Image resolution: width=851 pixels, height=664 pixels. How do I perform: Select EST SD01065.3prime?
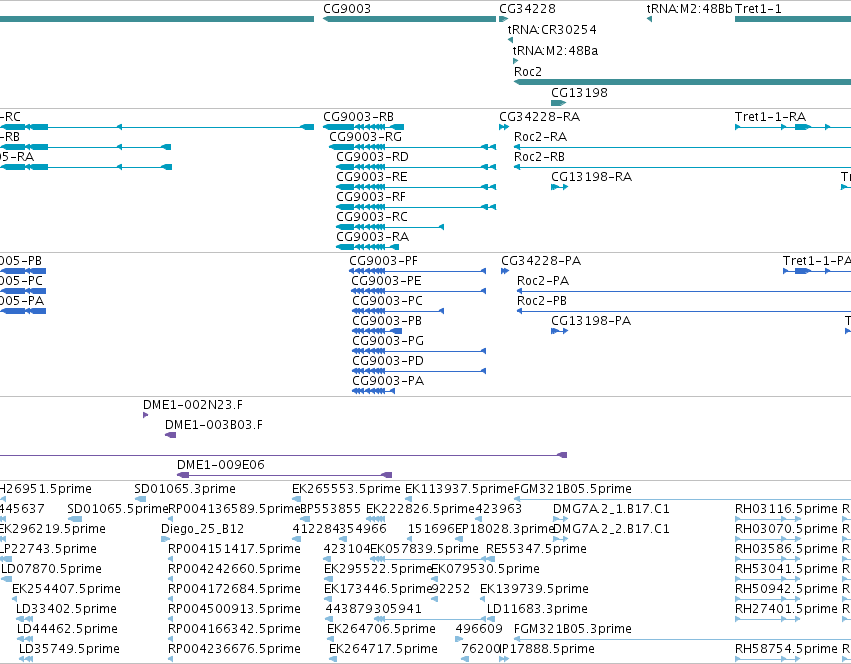[185, 489]
